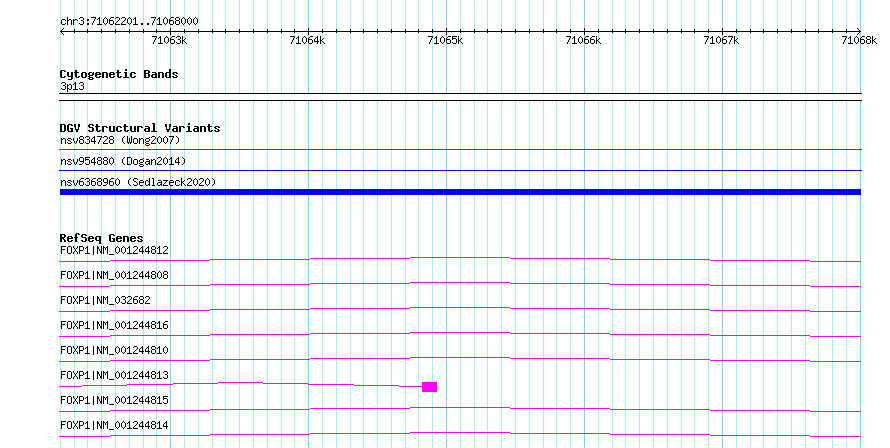This screenshot has width=890, height=448.
Task: Click the 71067k ruler tick label
Action: 721,40
